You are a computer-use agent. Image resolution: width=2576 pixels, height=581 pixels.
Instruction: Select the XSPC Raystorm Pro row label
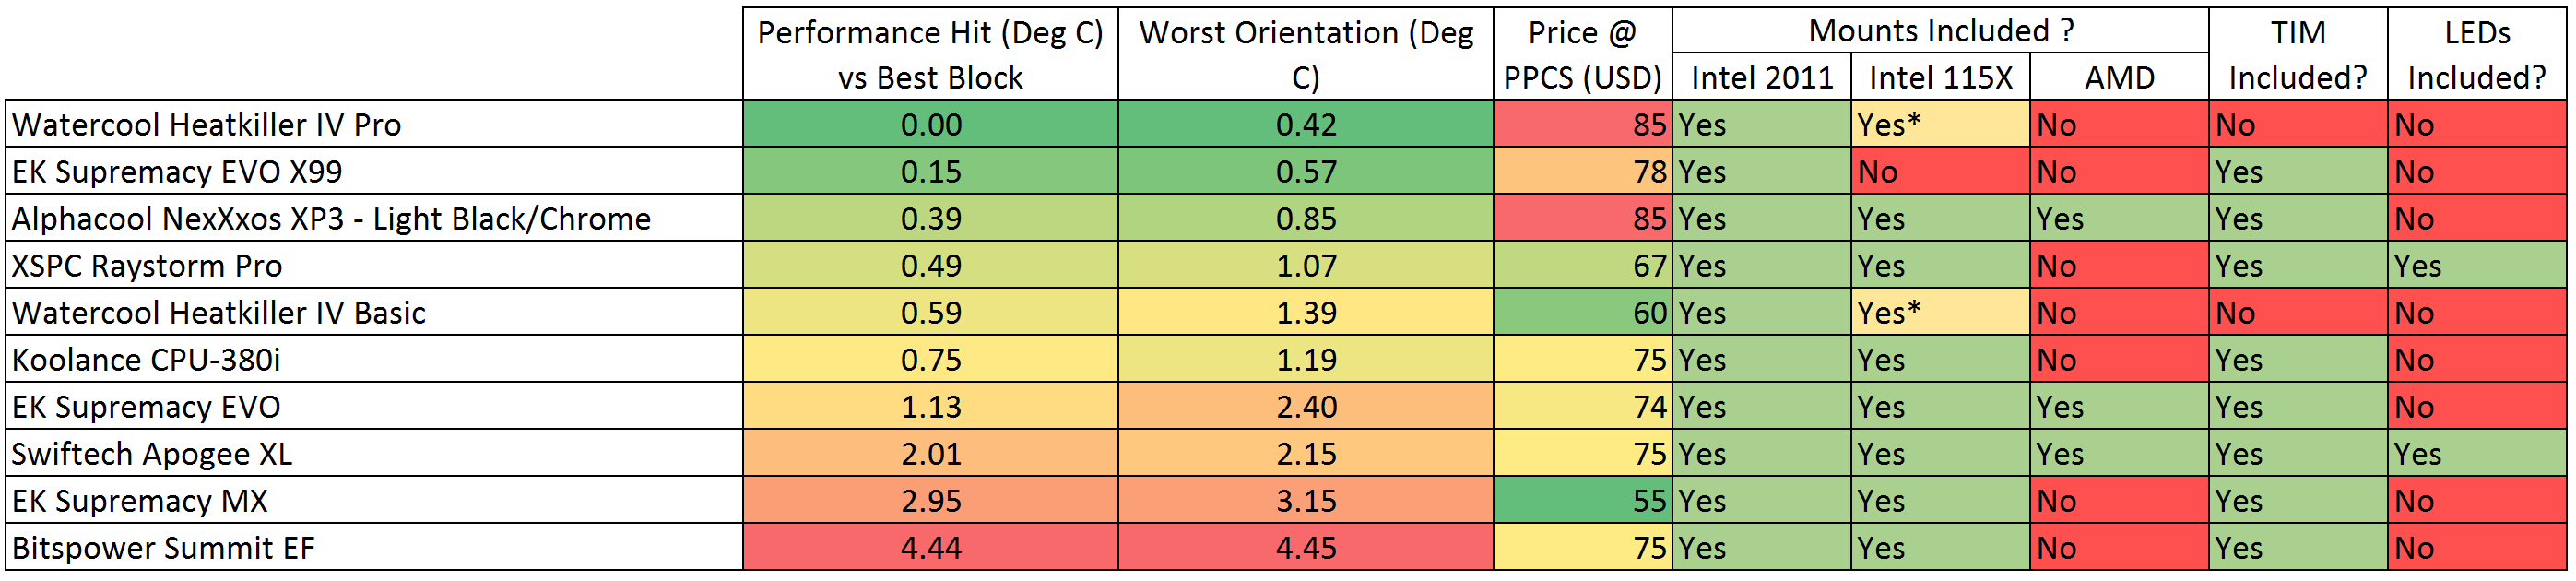[x=374, y=265]
